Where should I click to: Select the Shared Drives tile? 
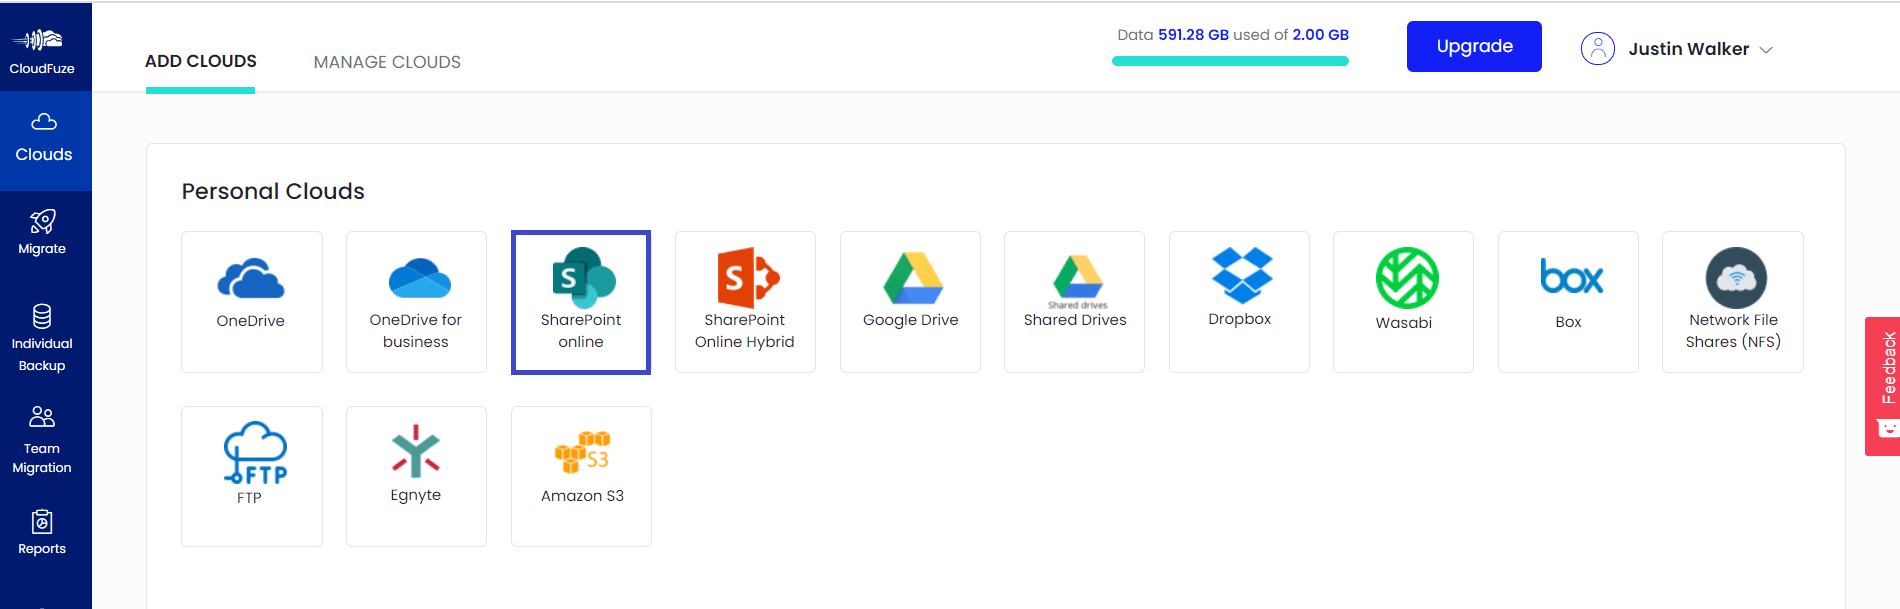pyautogui.click(x=1074, y=302)
